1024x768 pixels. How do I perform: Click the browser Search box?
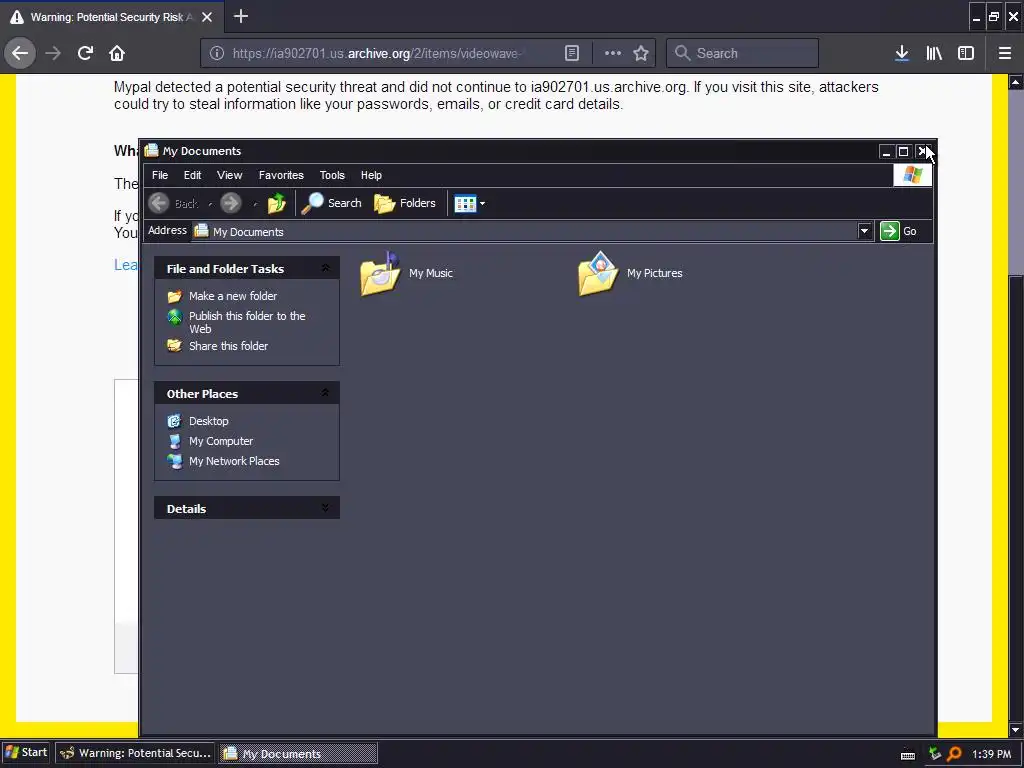[x=742, y=53]
